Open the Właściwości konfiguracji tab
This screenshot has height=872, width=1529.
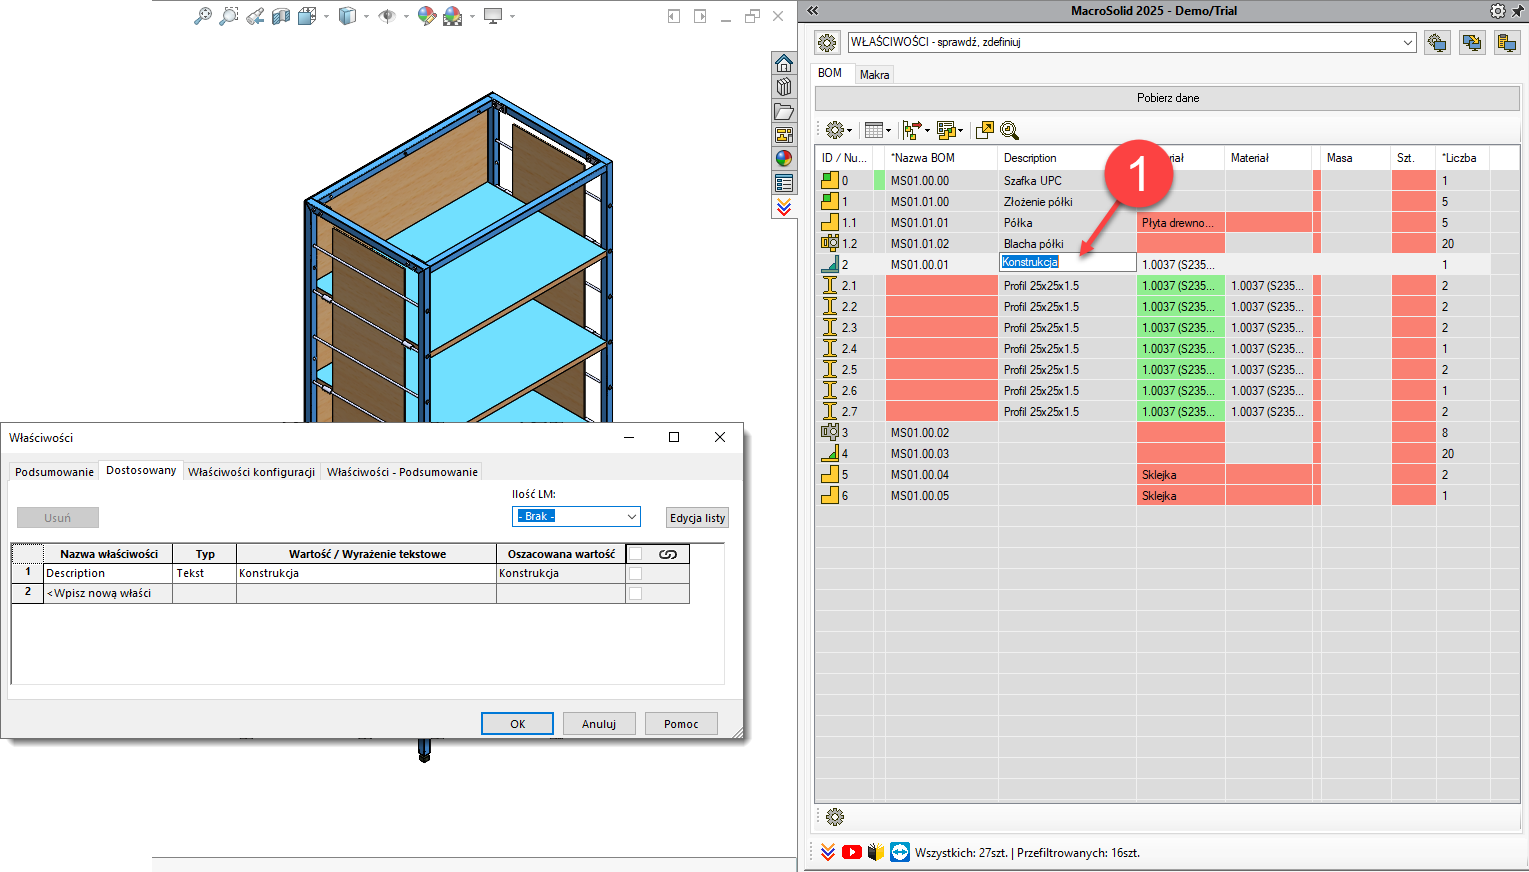coord(252,472)
